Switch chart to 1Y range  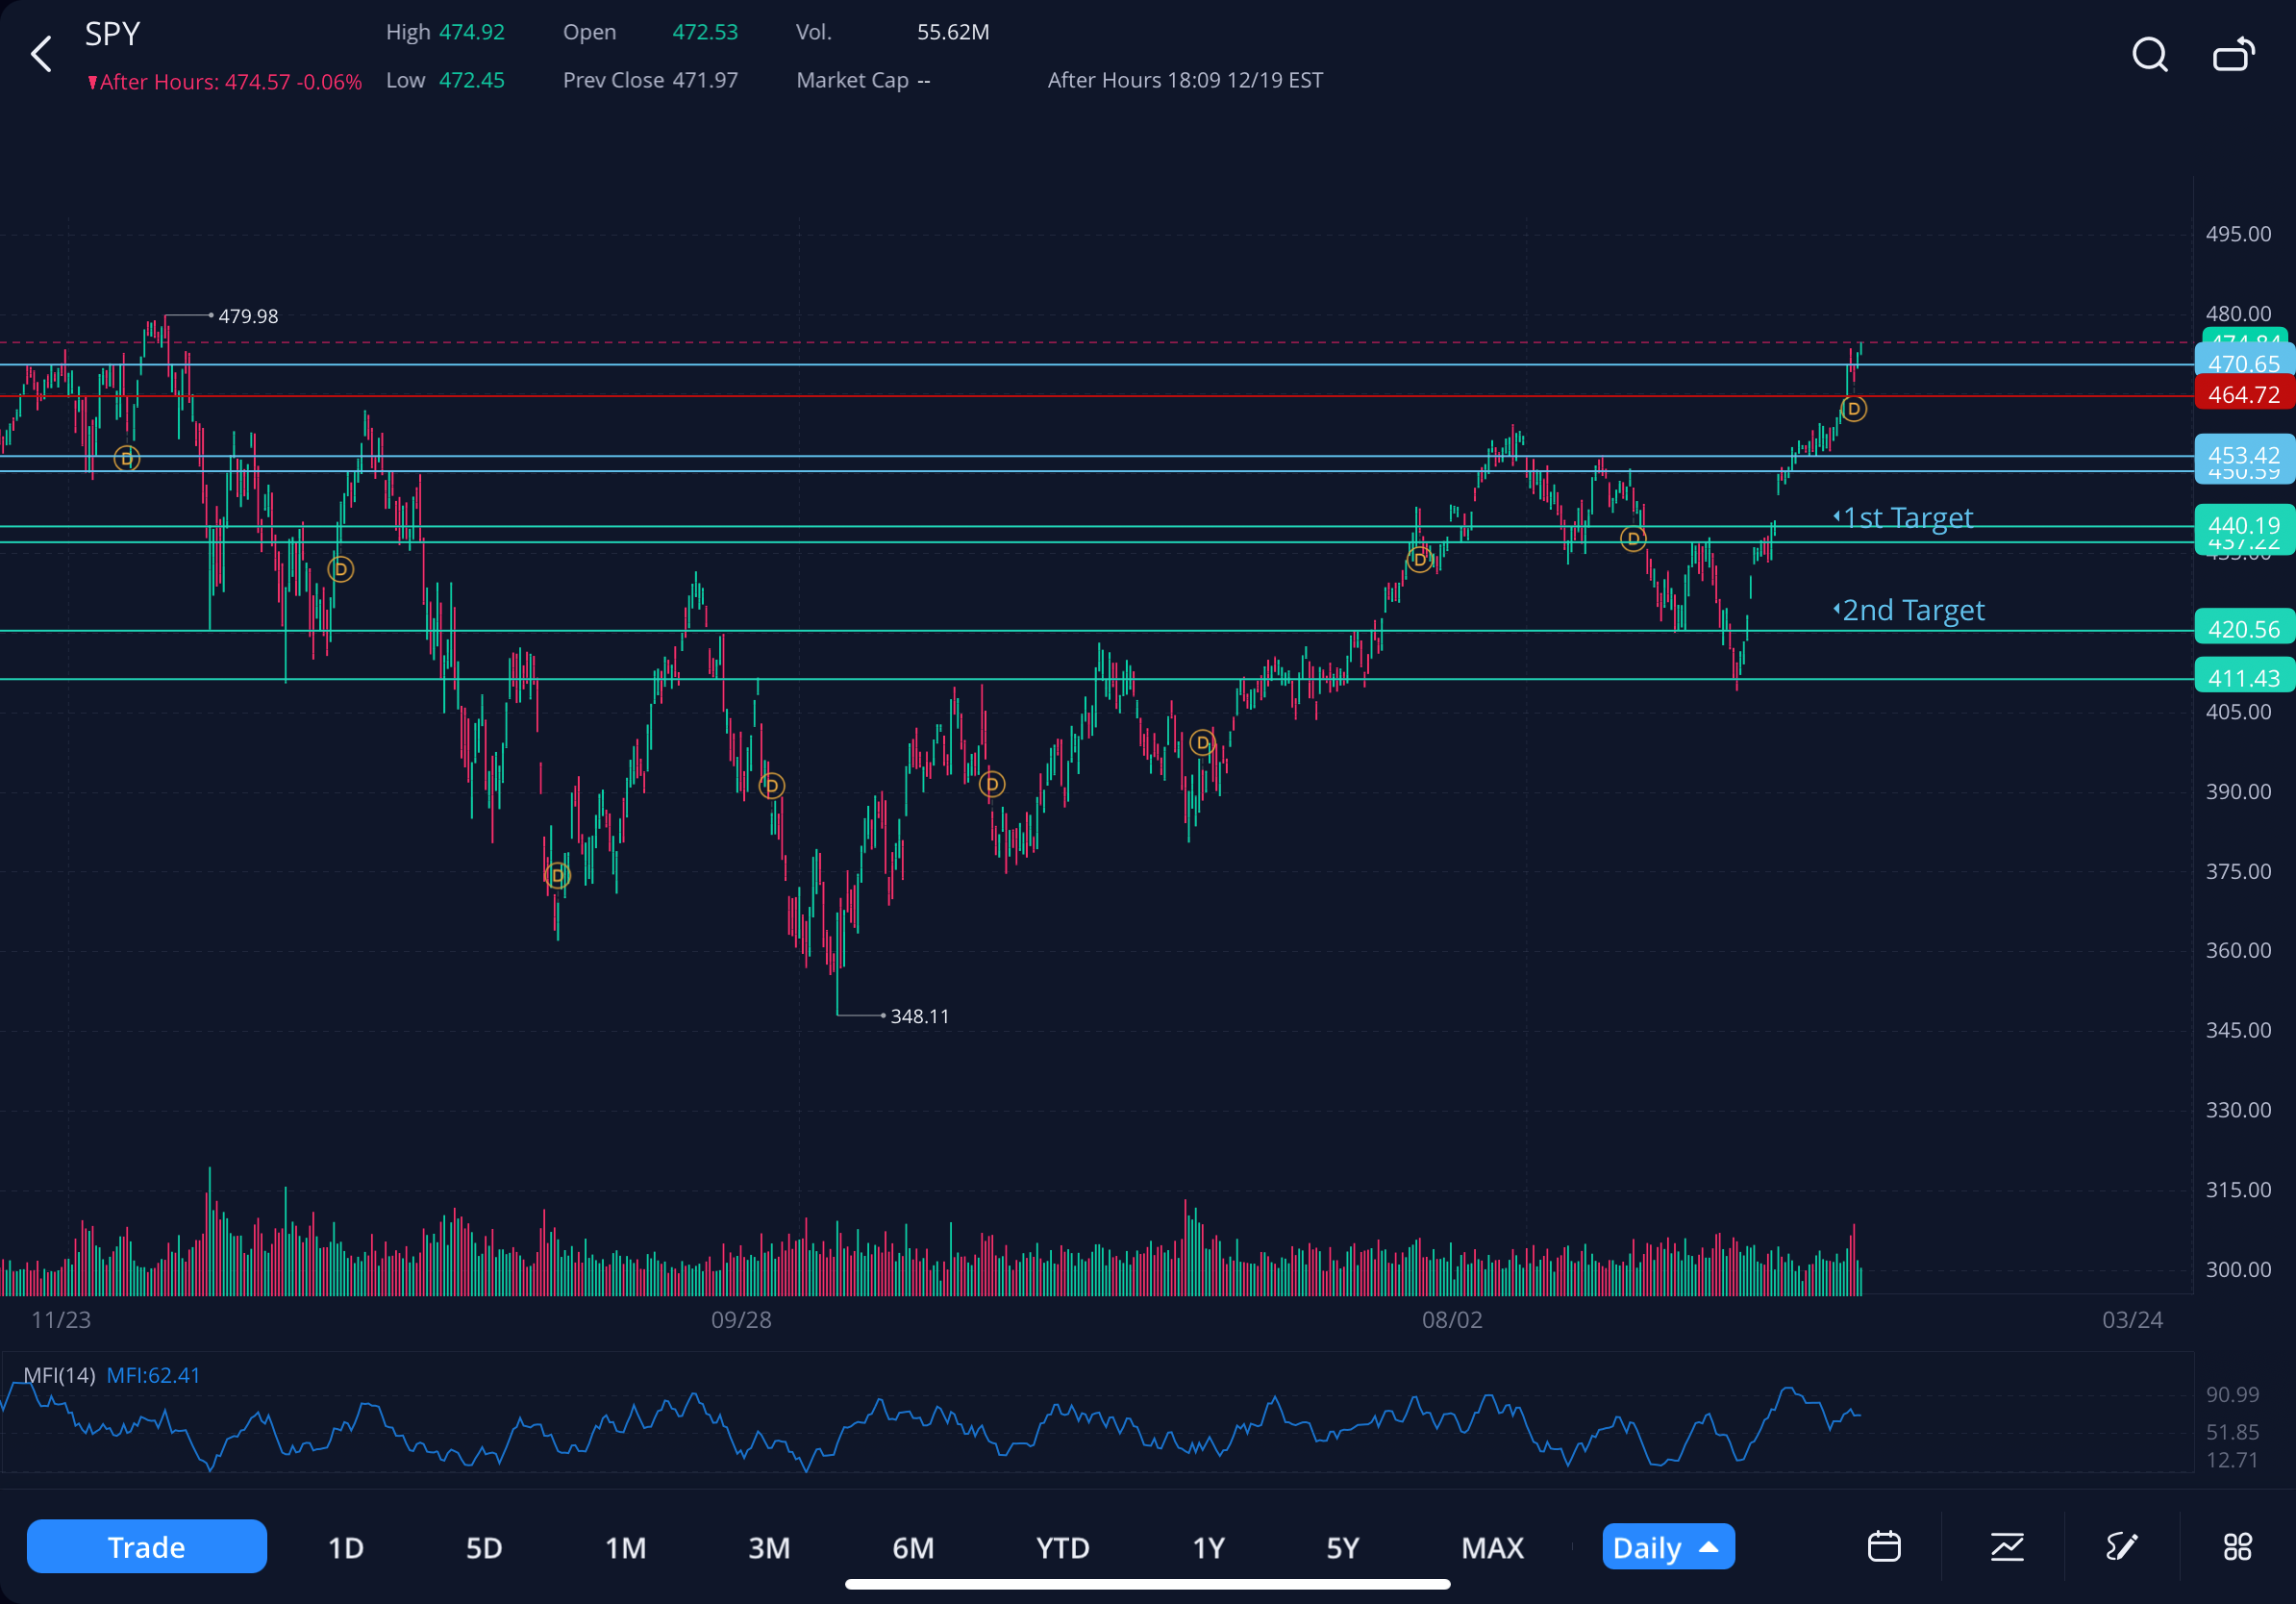tap(1208, 1548)
